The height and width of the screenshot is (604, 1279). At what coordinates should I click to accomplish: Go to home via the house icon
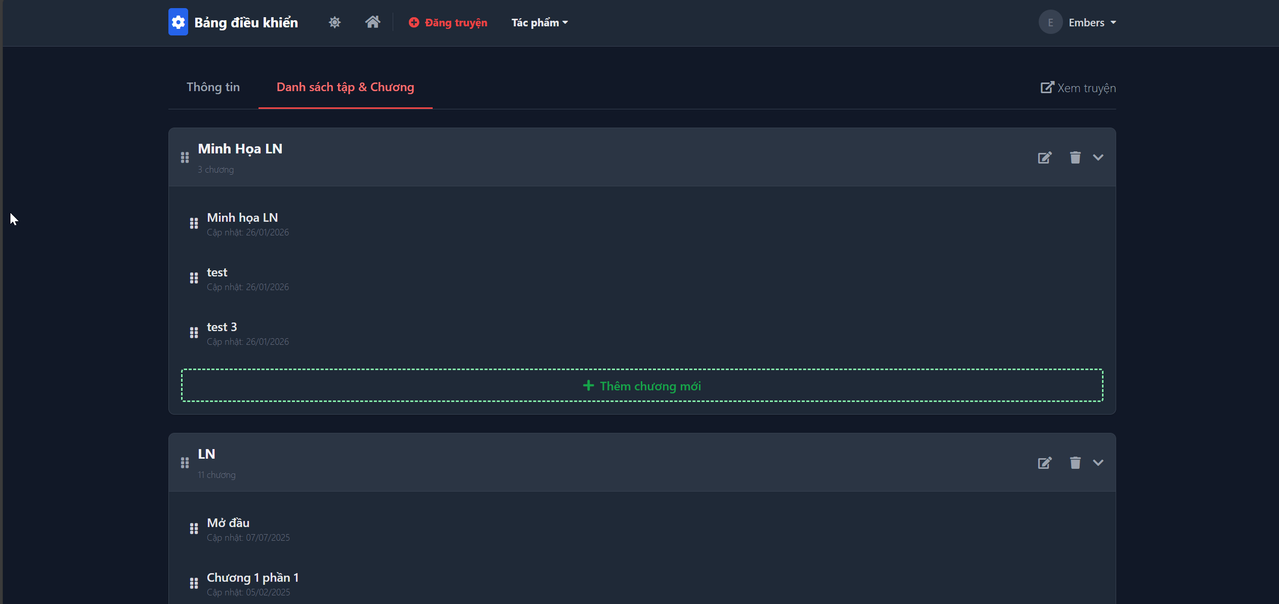pyautogui.click(x=373, y=22)
